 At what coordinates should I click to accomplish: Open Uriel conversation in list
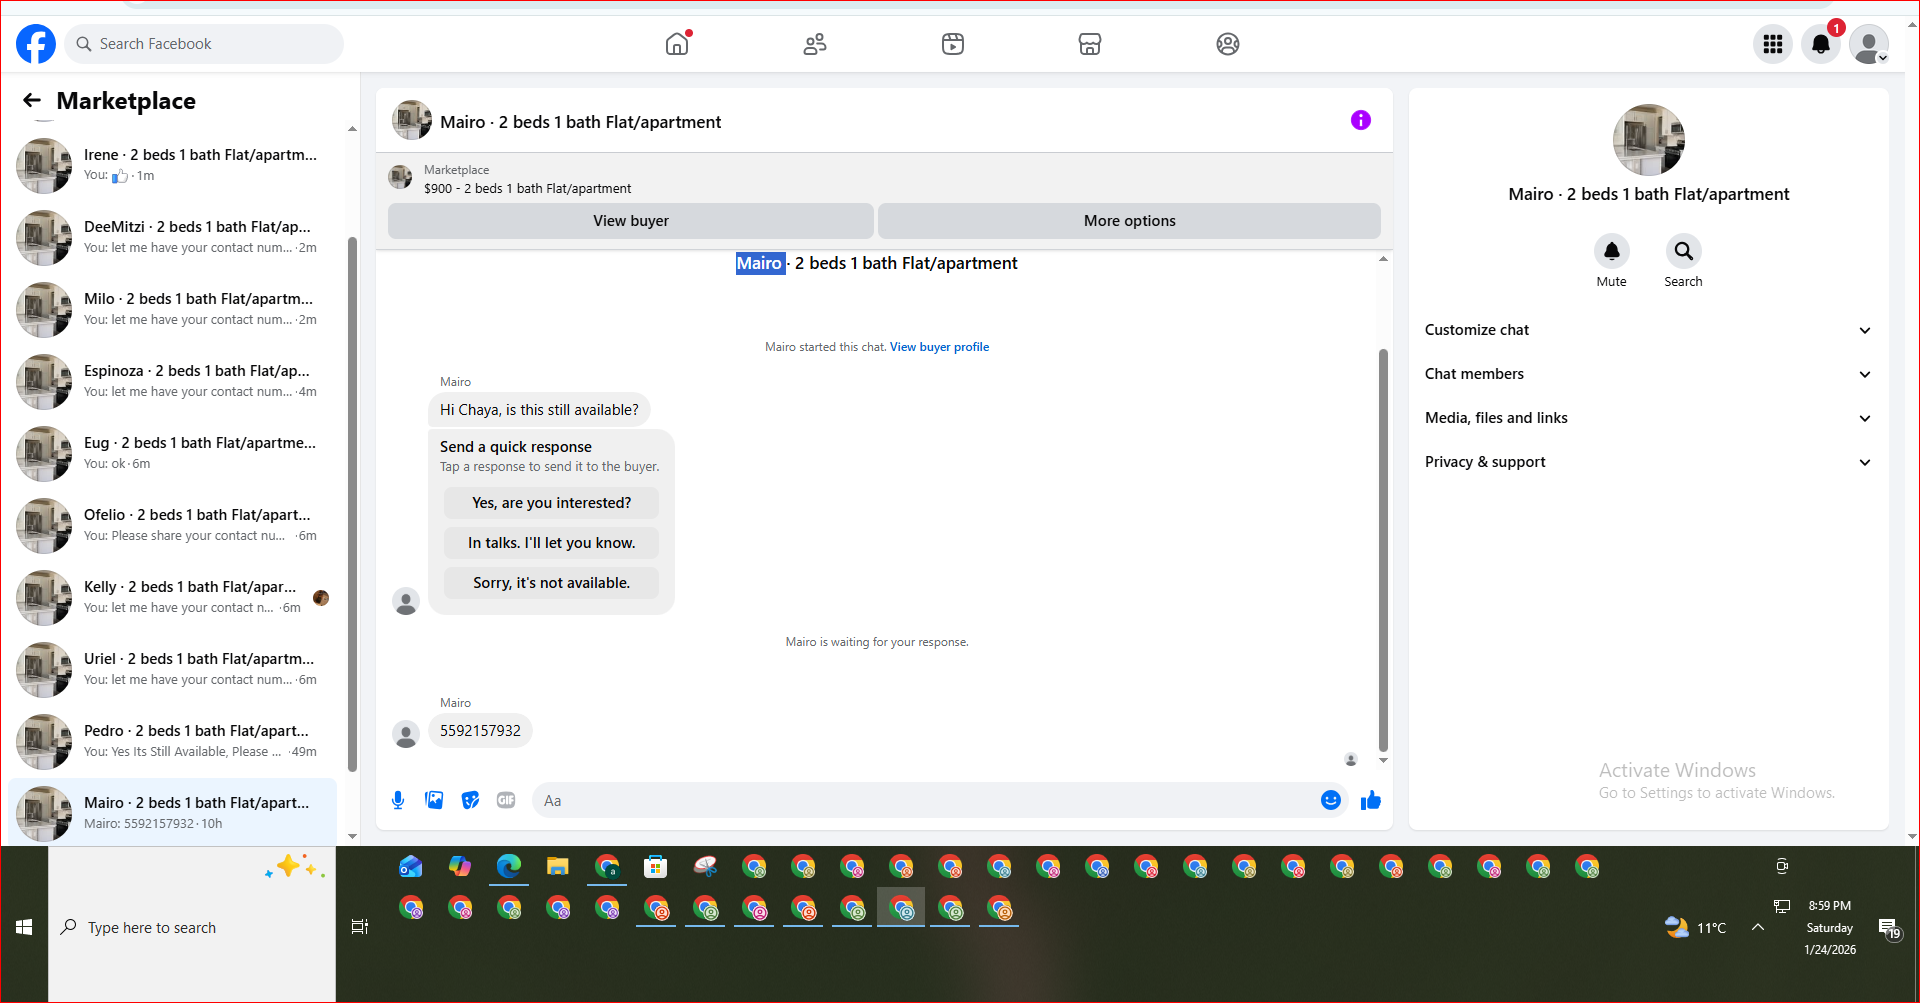tap(173, 669)
